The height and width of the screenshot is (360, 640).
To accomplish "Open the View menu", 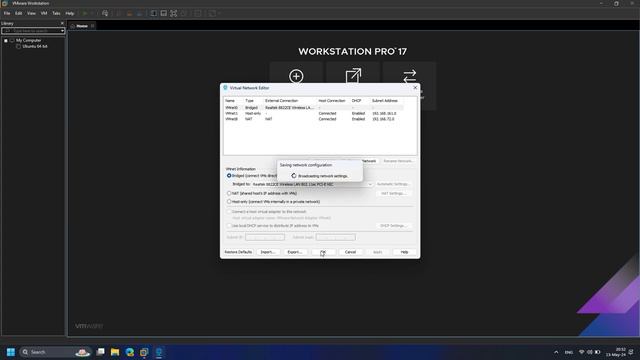I will point(31,13).
